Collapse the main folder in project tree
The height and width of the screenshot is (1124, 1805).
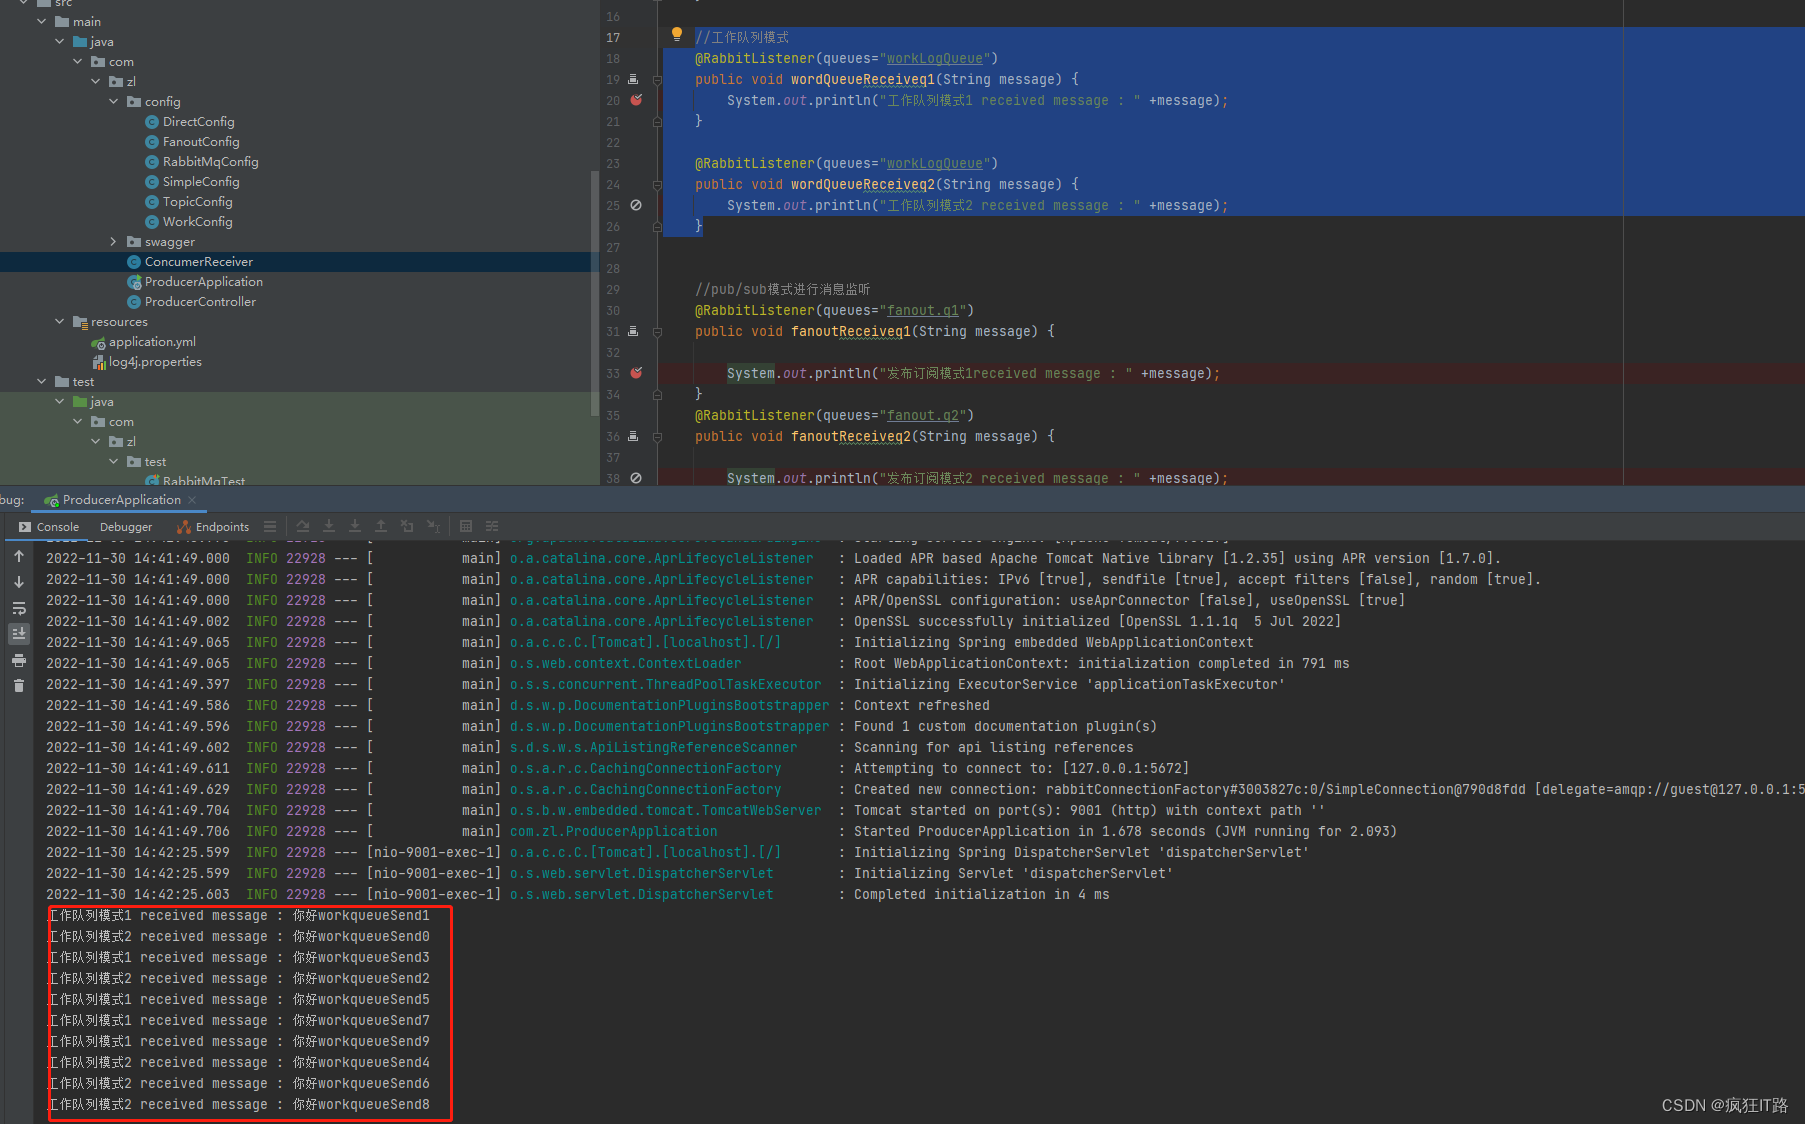42,21
